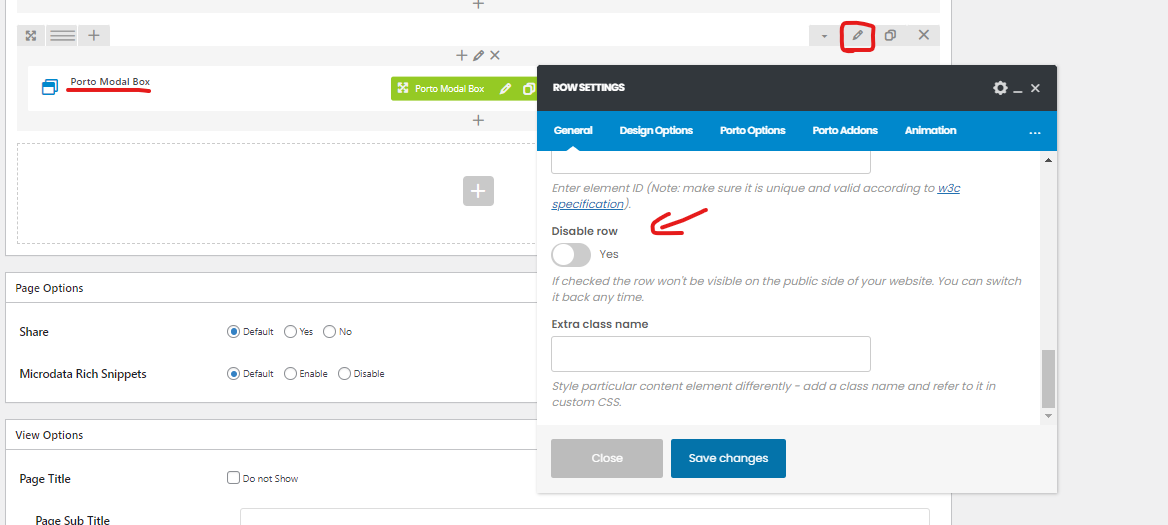Add new element with large gray plus
Screen dimensions: 1168x525
pos(478,191)
